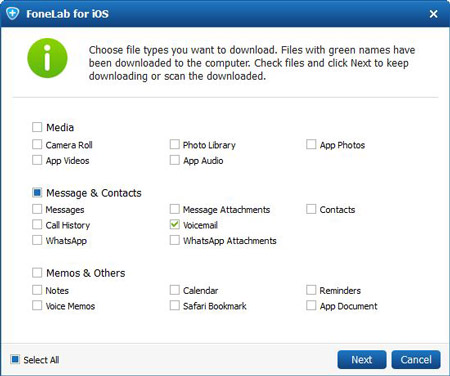Close the FoneLab dialog window
Image resolution: width=450 pixels, height=376 pixels.
pyautogui.click(x=433, y=14)
